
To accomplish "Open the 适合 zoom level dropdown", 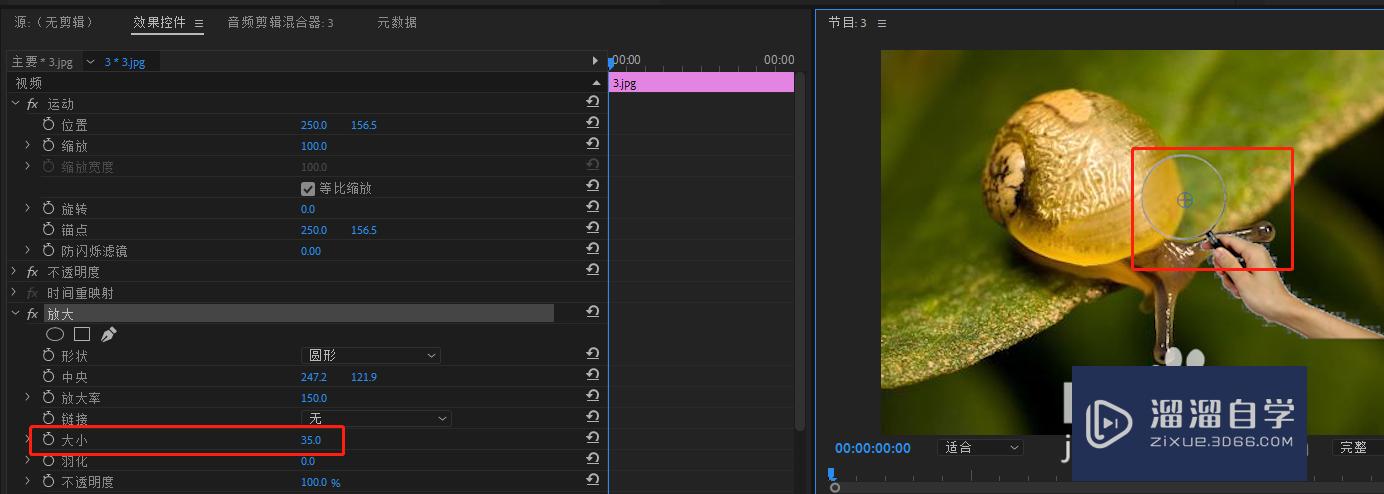I will tap(981, 448).
